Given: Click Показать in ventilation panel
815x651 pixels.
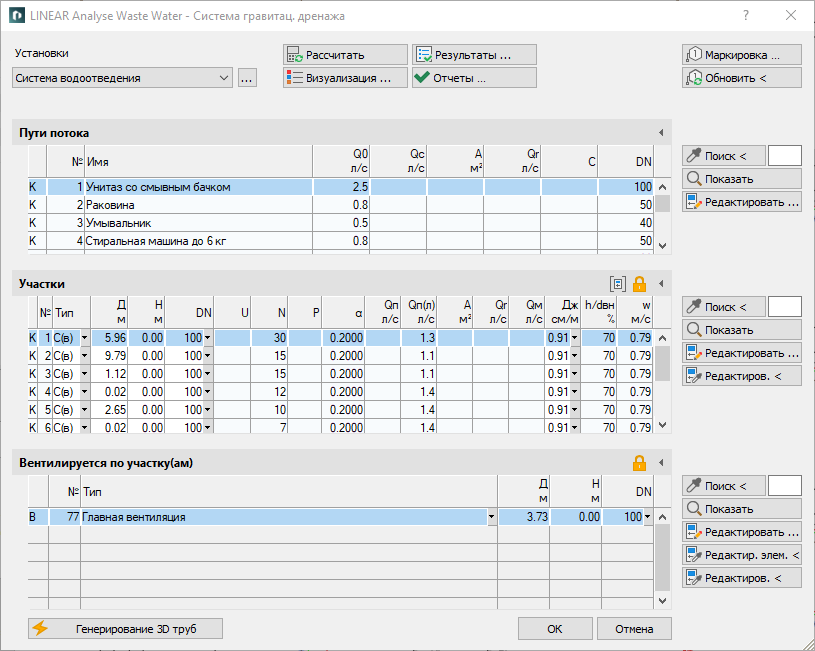Looking at the screenshot, I should coord(742,509).
